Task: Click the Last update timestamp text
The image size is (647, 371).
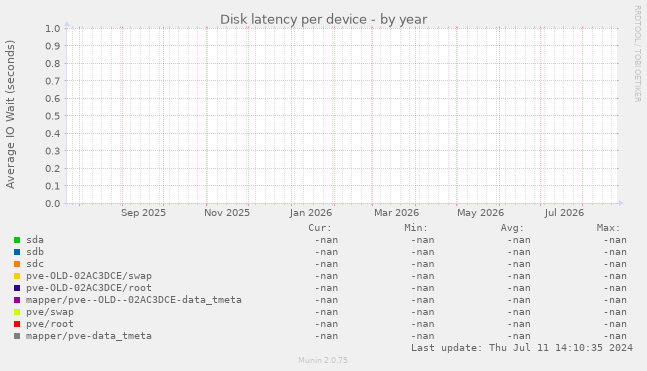Action: point(522,348)
